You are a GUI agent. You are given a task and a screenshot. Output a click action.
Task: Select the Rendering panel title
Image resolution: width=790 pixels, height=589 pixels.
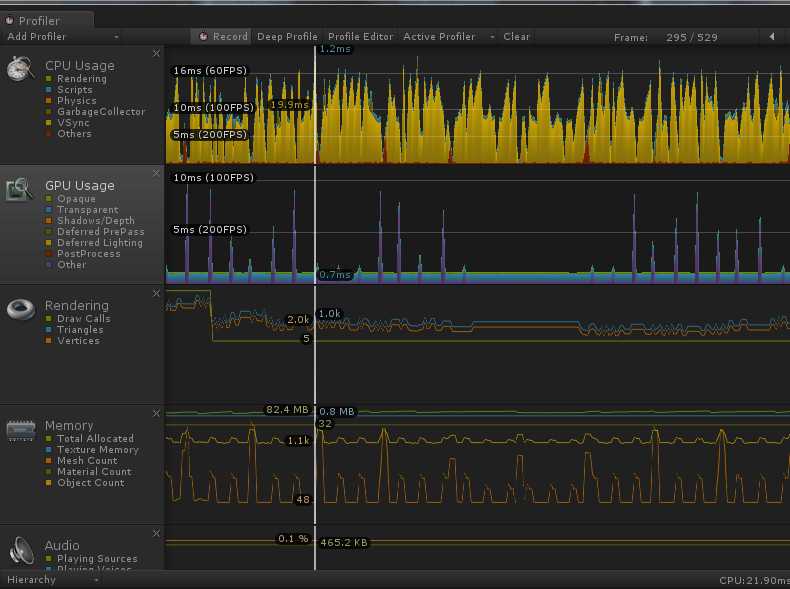point(77,305)
